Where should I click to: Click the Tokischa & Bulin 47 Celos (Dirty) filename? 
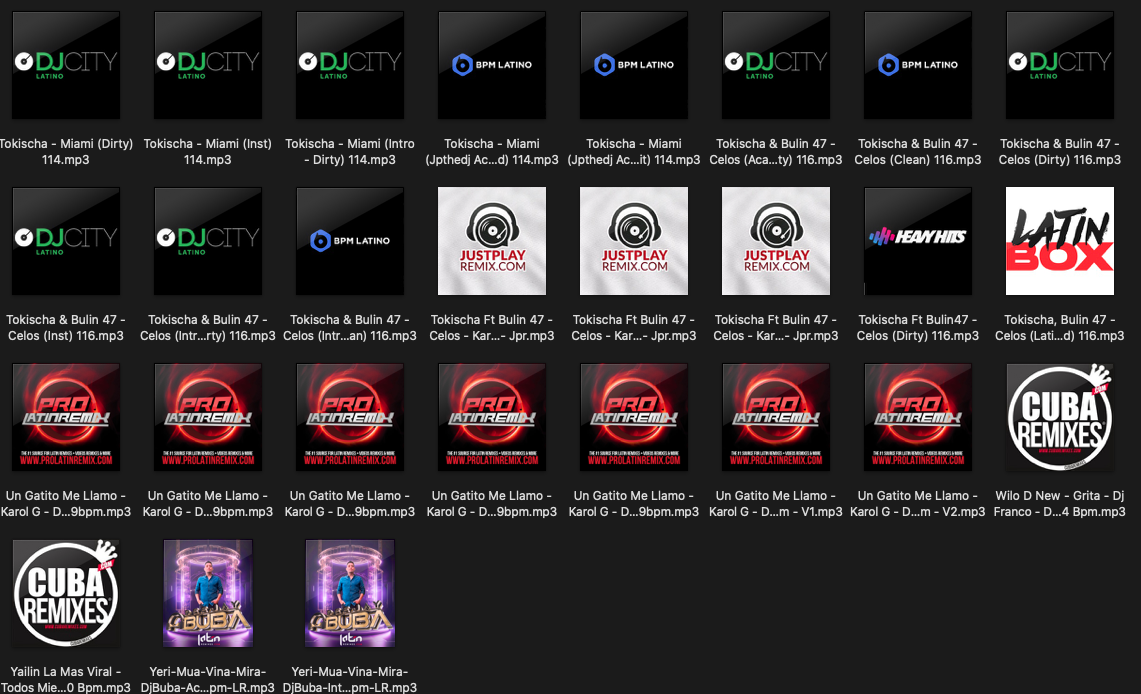coord(1060,152)
